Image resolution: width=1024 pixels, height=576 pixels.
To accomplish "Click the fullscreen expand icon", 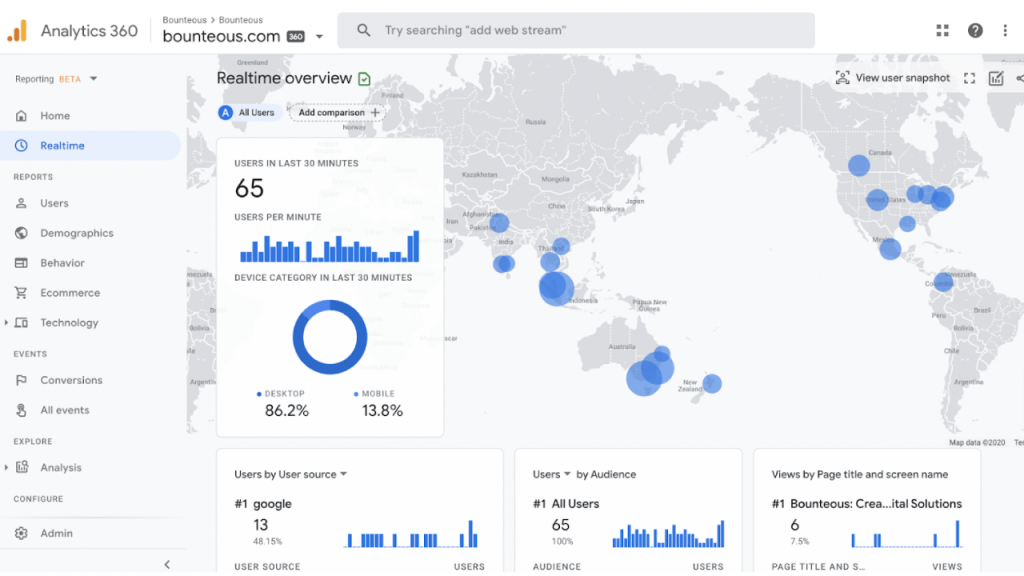I will 969,78.
